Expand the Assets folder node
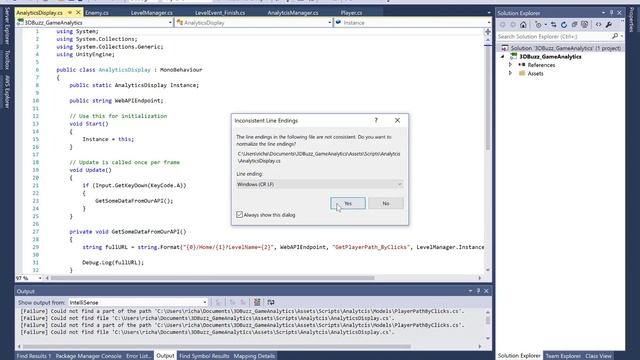 pyautogui.click(x=510, y=73)
